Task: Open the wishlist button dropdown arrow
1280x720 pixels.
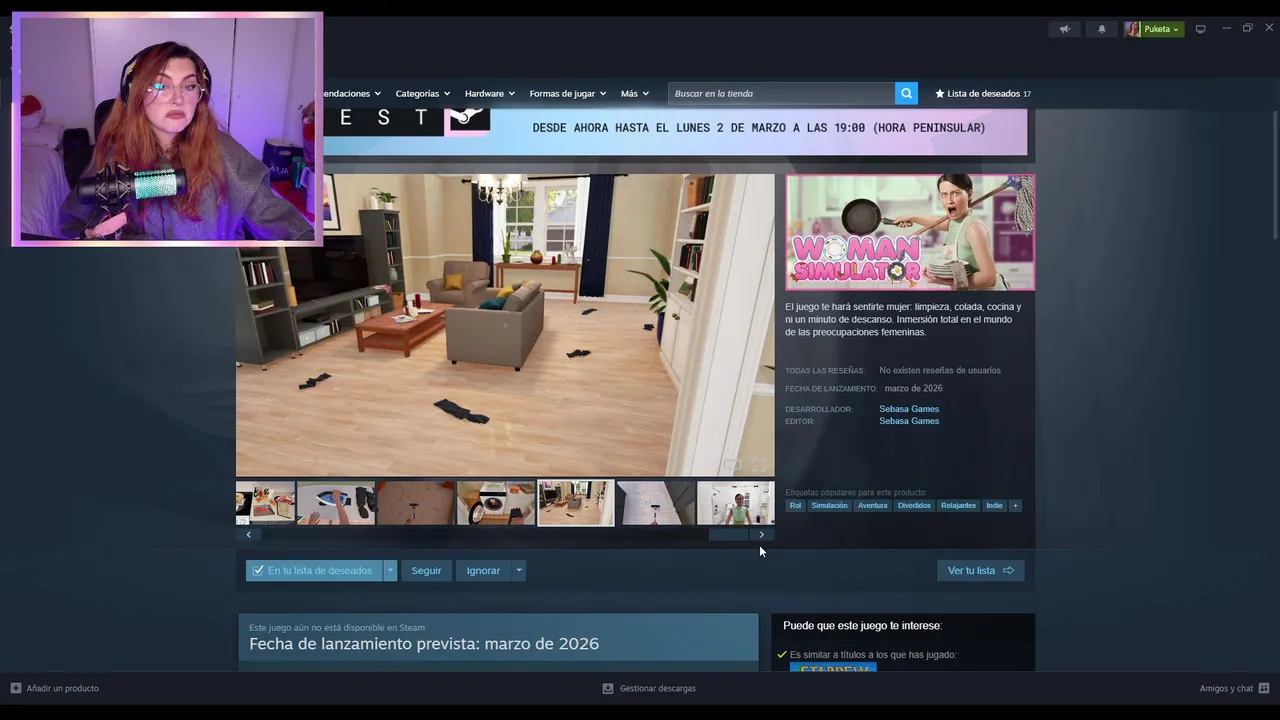Action: point(390,570)
